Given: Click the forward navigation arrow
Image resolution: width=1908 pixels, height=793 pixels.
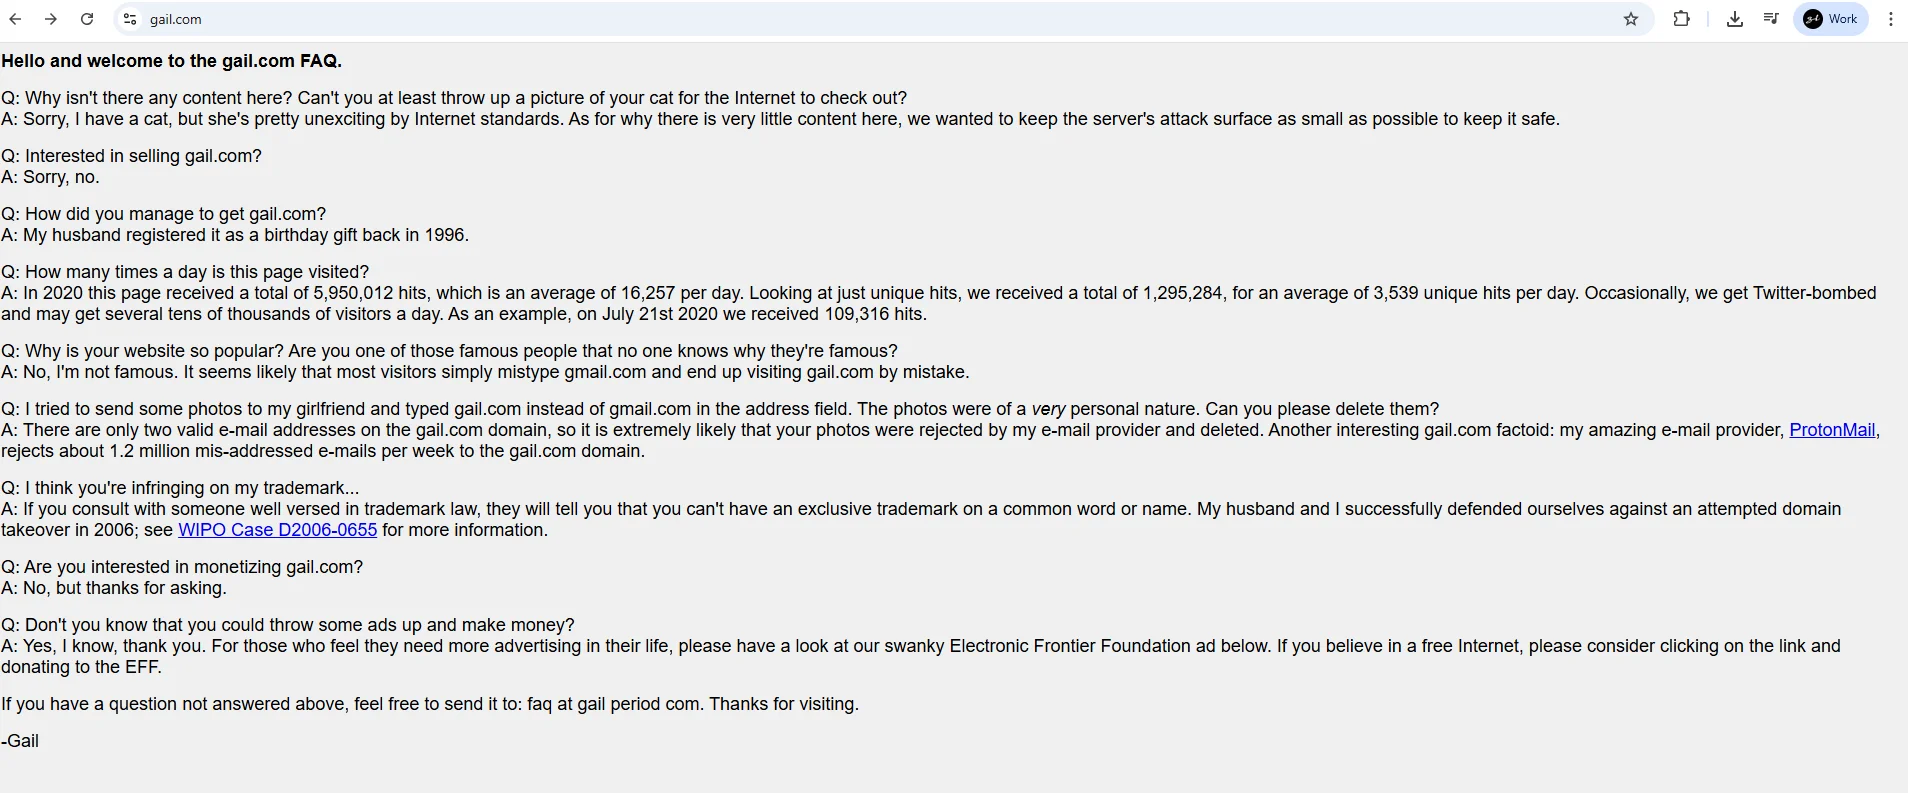Looking at the screenshot, I should [51, 19].
